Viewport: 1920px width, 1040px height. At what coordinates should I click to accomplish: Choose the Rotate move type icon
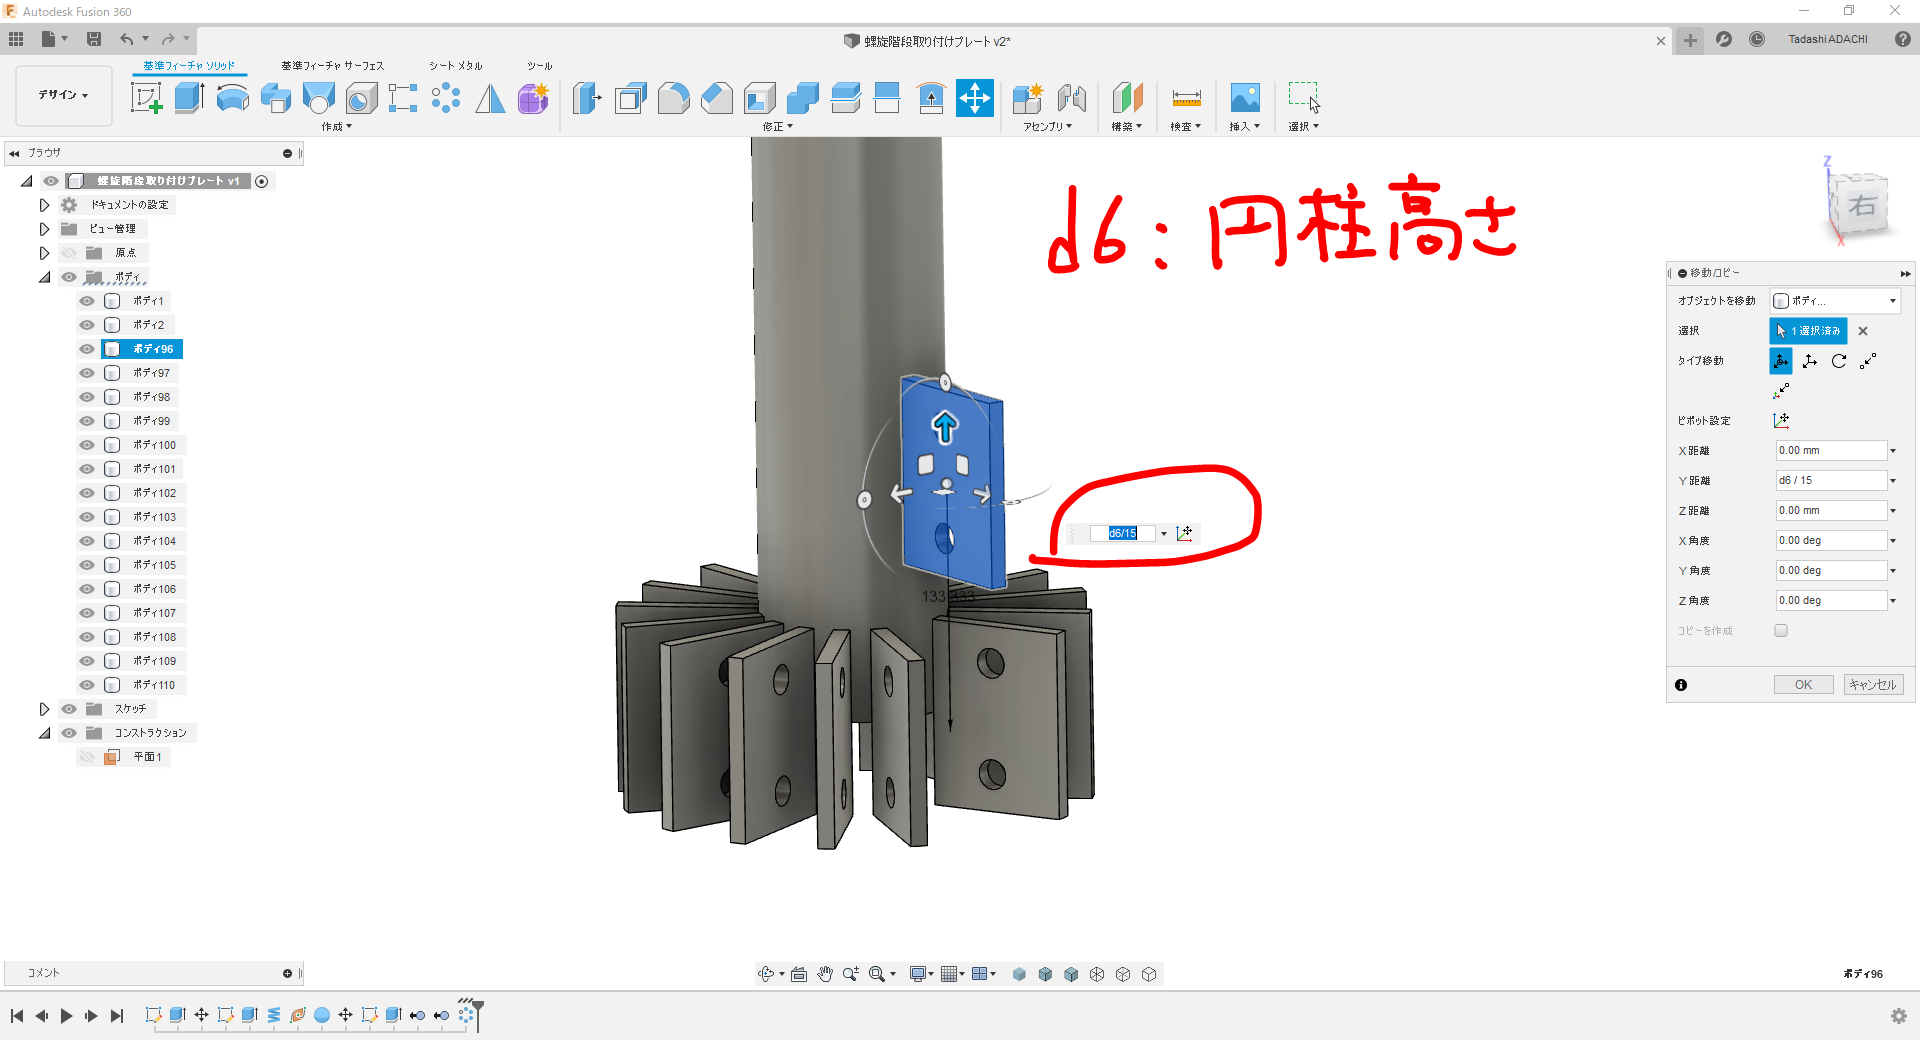pyautogui.click(x=1839, y=361)
